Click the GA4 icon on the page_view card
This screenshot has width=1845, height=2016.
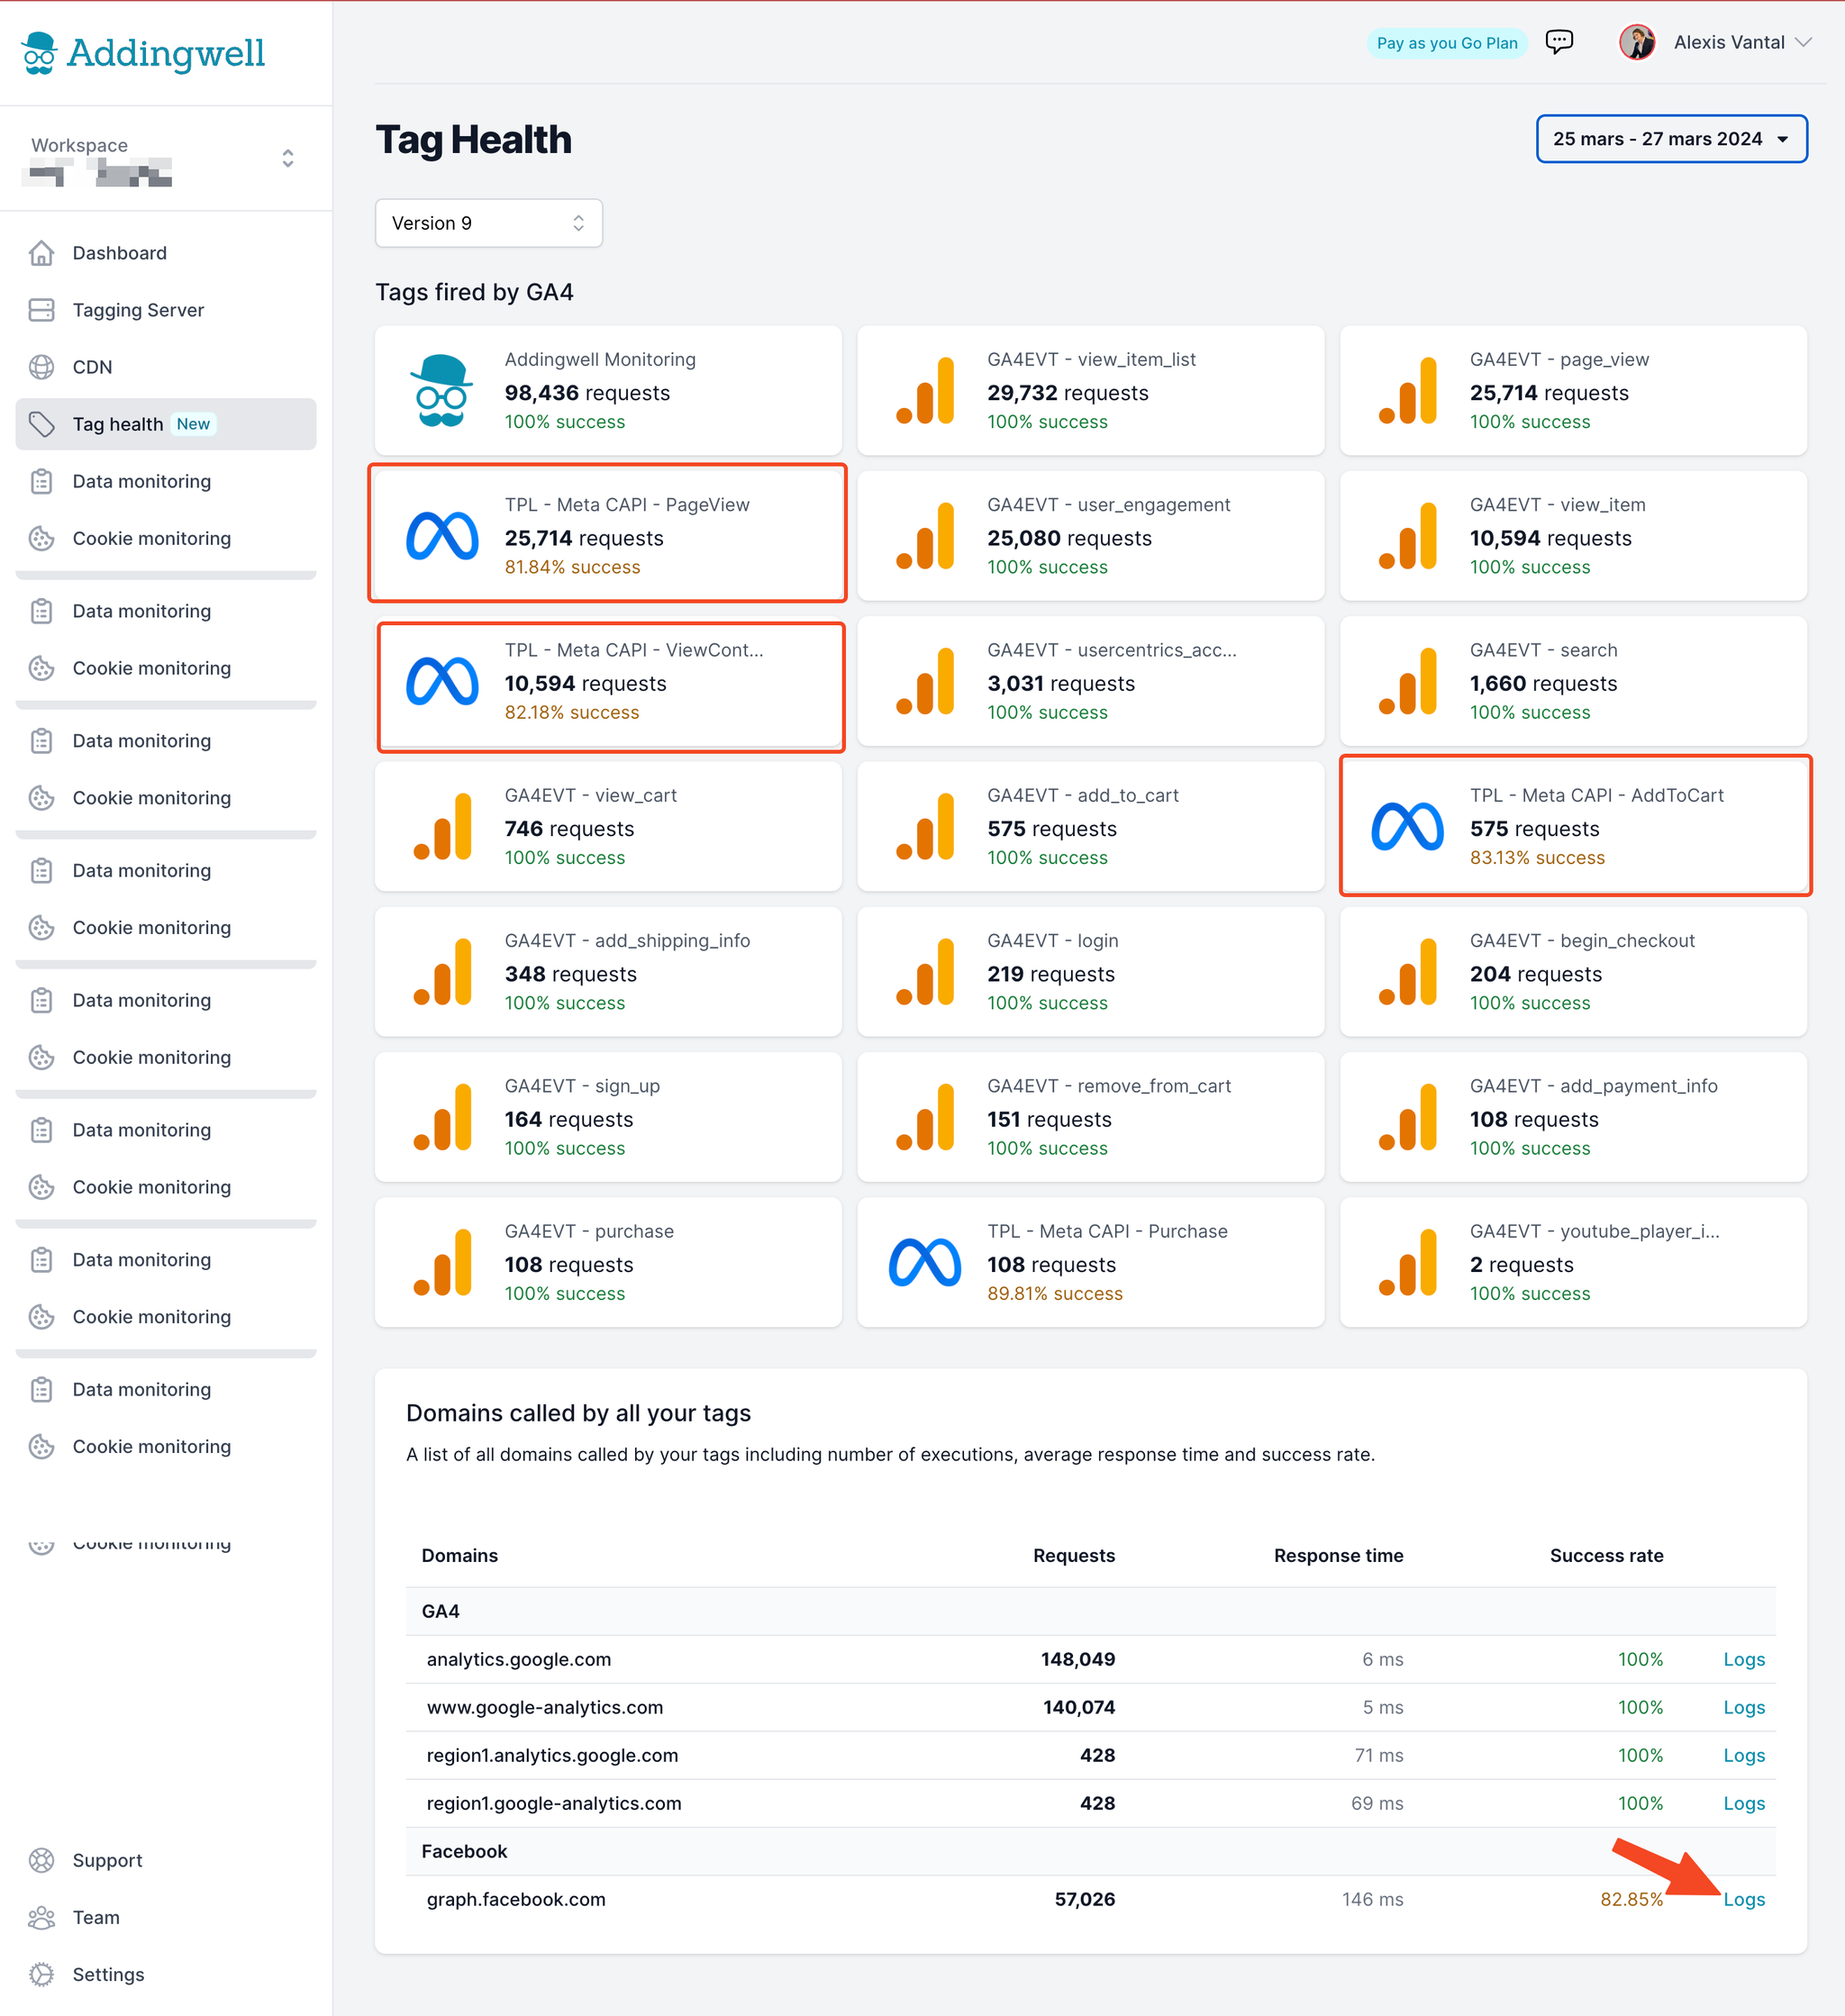1407,391
